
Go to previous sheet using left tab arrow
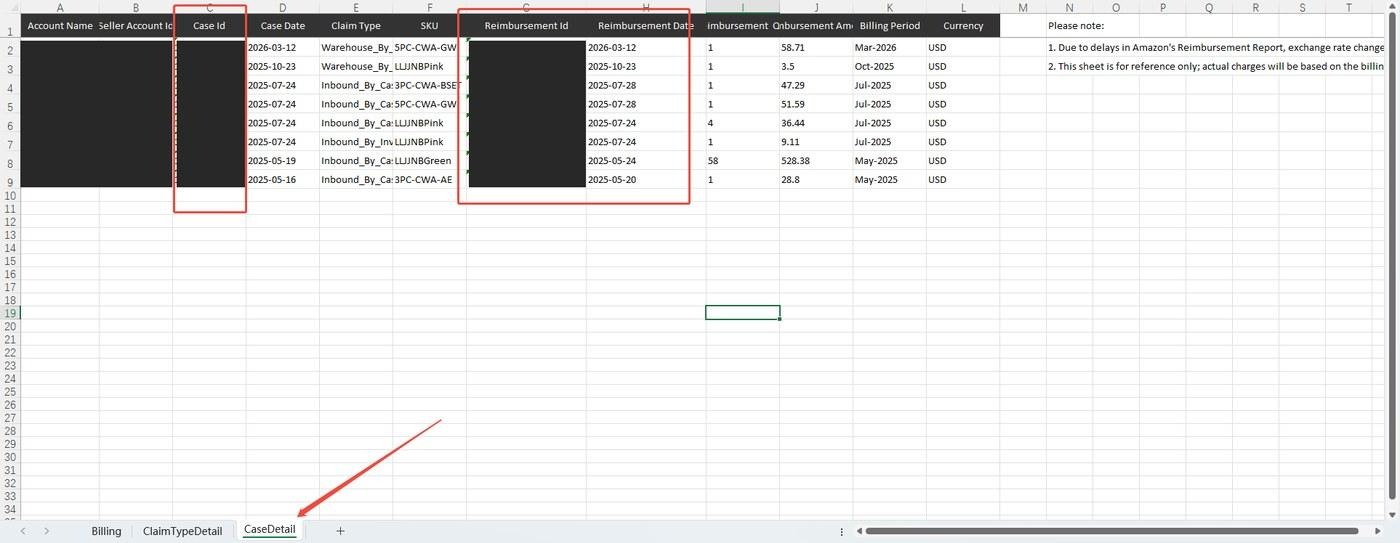tap(23, 531)
